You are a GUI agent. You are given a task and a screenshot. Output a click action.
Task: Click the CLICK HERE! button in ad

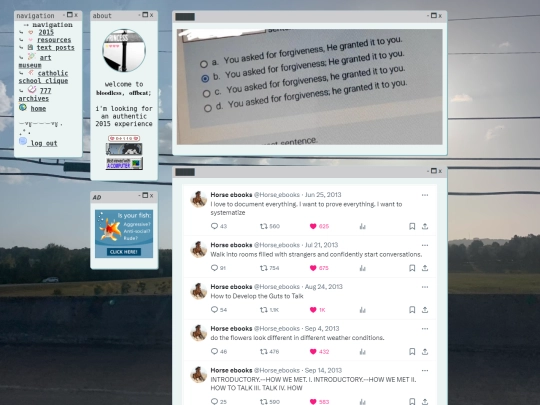coord(124,252)
